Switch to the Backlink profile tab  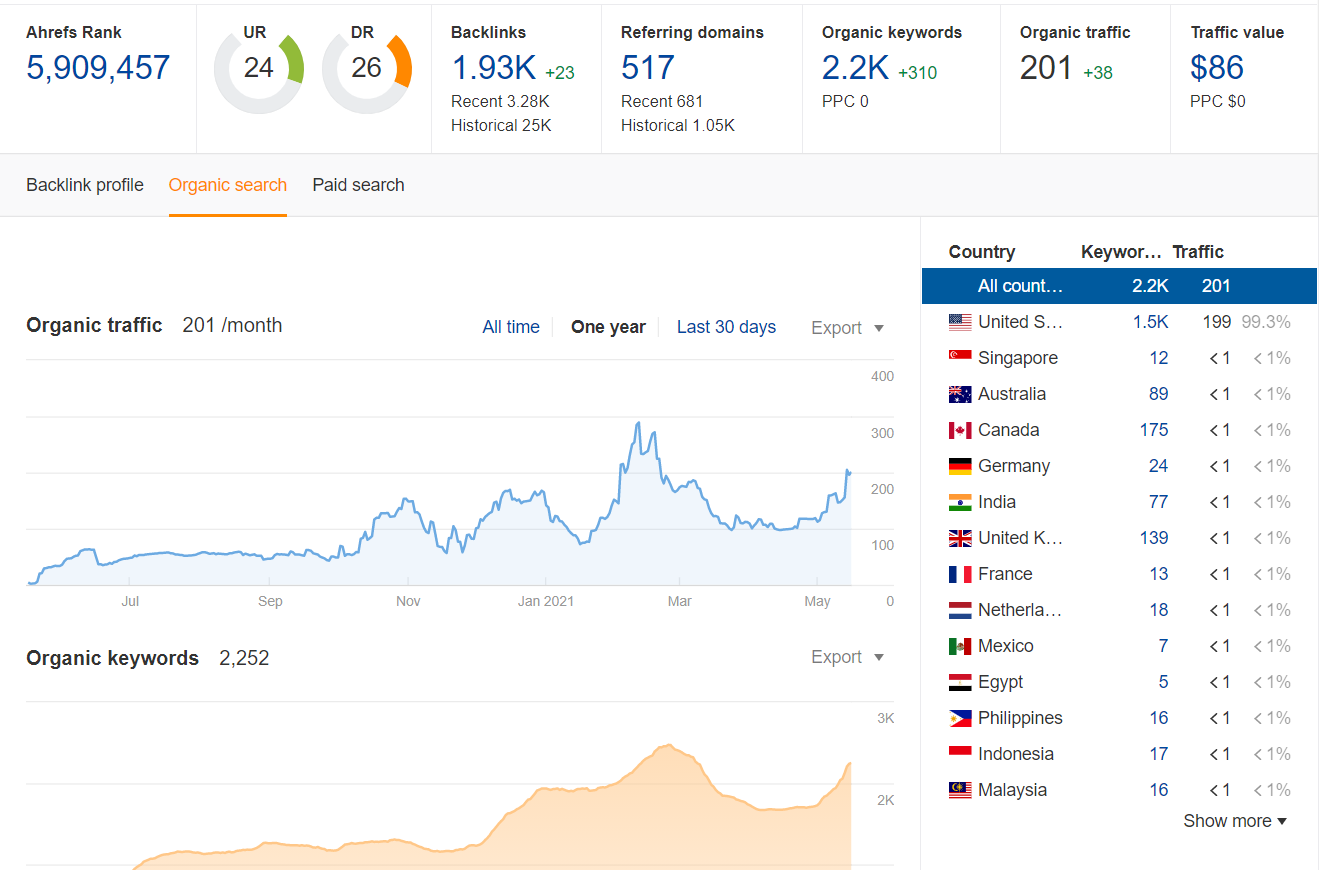85,185
